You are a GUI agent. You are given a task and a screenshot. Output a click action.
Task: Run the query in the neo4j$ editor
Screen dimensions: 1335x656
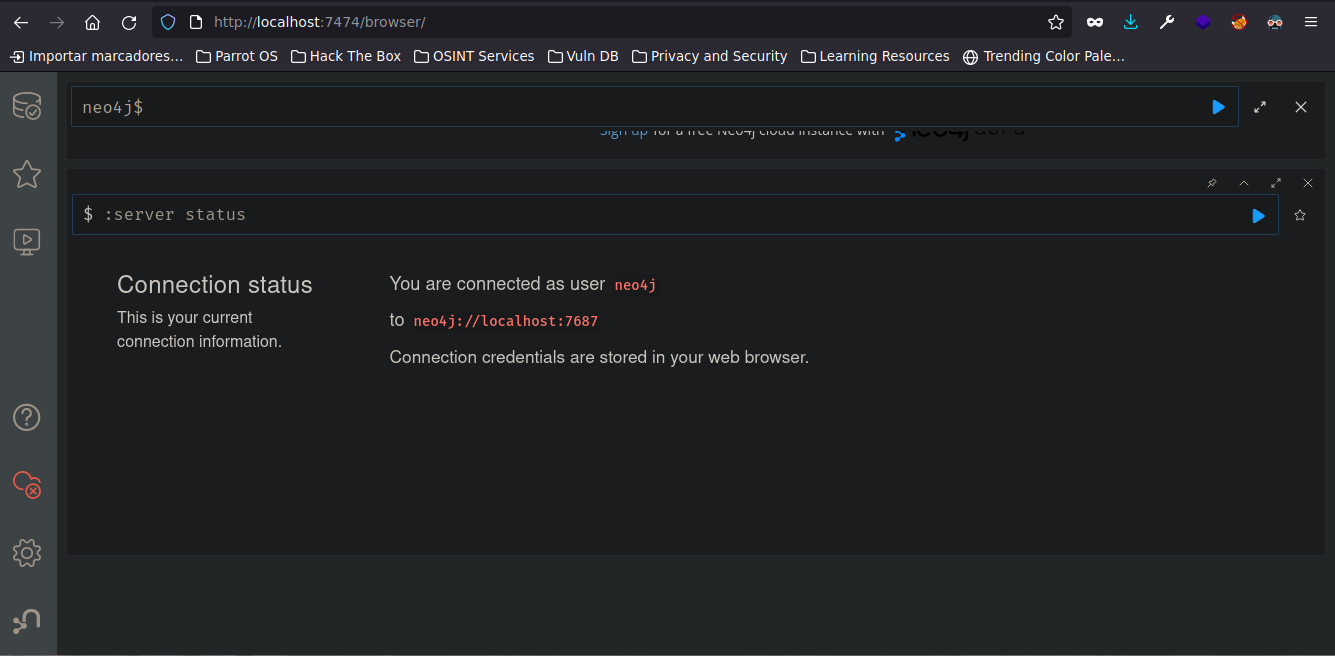(x=1218, y=107)
